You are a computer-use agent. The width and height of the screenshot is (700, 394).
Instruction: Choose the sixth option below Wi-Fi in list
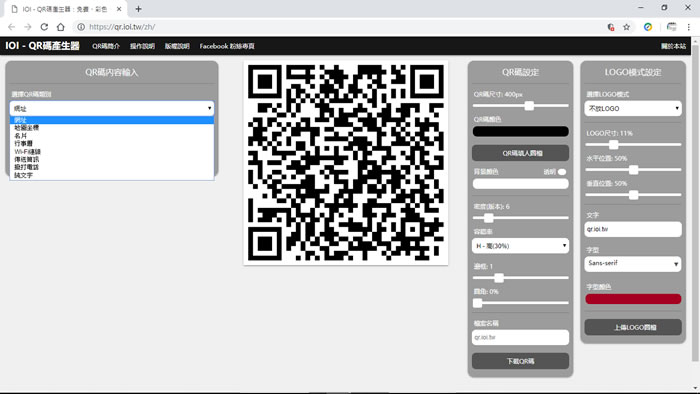(x=112, y=159)
